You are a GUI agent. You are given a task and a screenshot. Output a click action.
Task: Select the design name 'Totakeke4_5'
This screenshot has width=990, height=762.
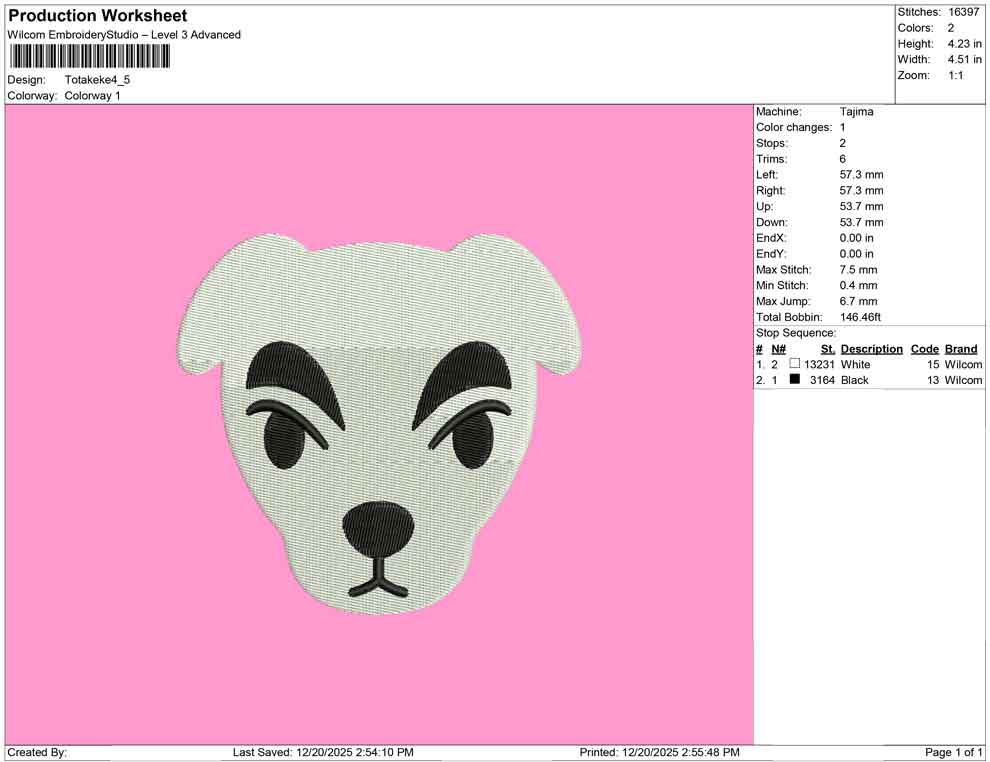tap(97, 80)
